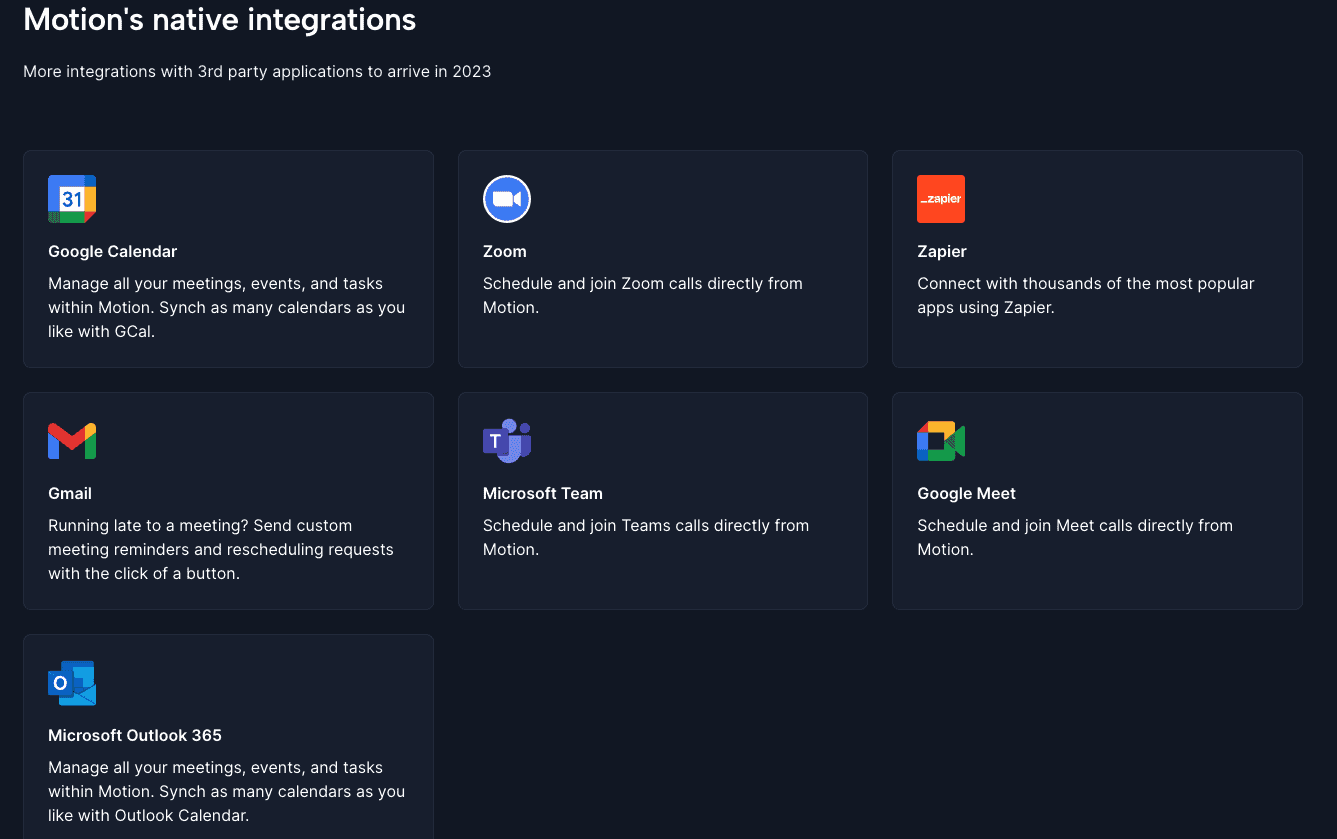The image size is (1337, 839).
Task: Click the Motion's native integrations heading
Action: pyautogui.click(x=219, y=19)
